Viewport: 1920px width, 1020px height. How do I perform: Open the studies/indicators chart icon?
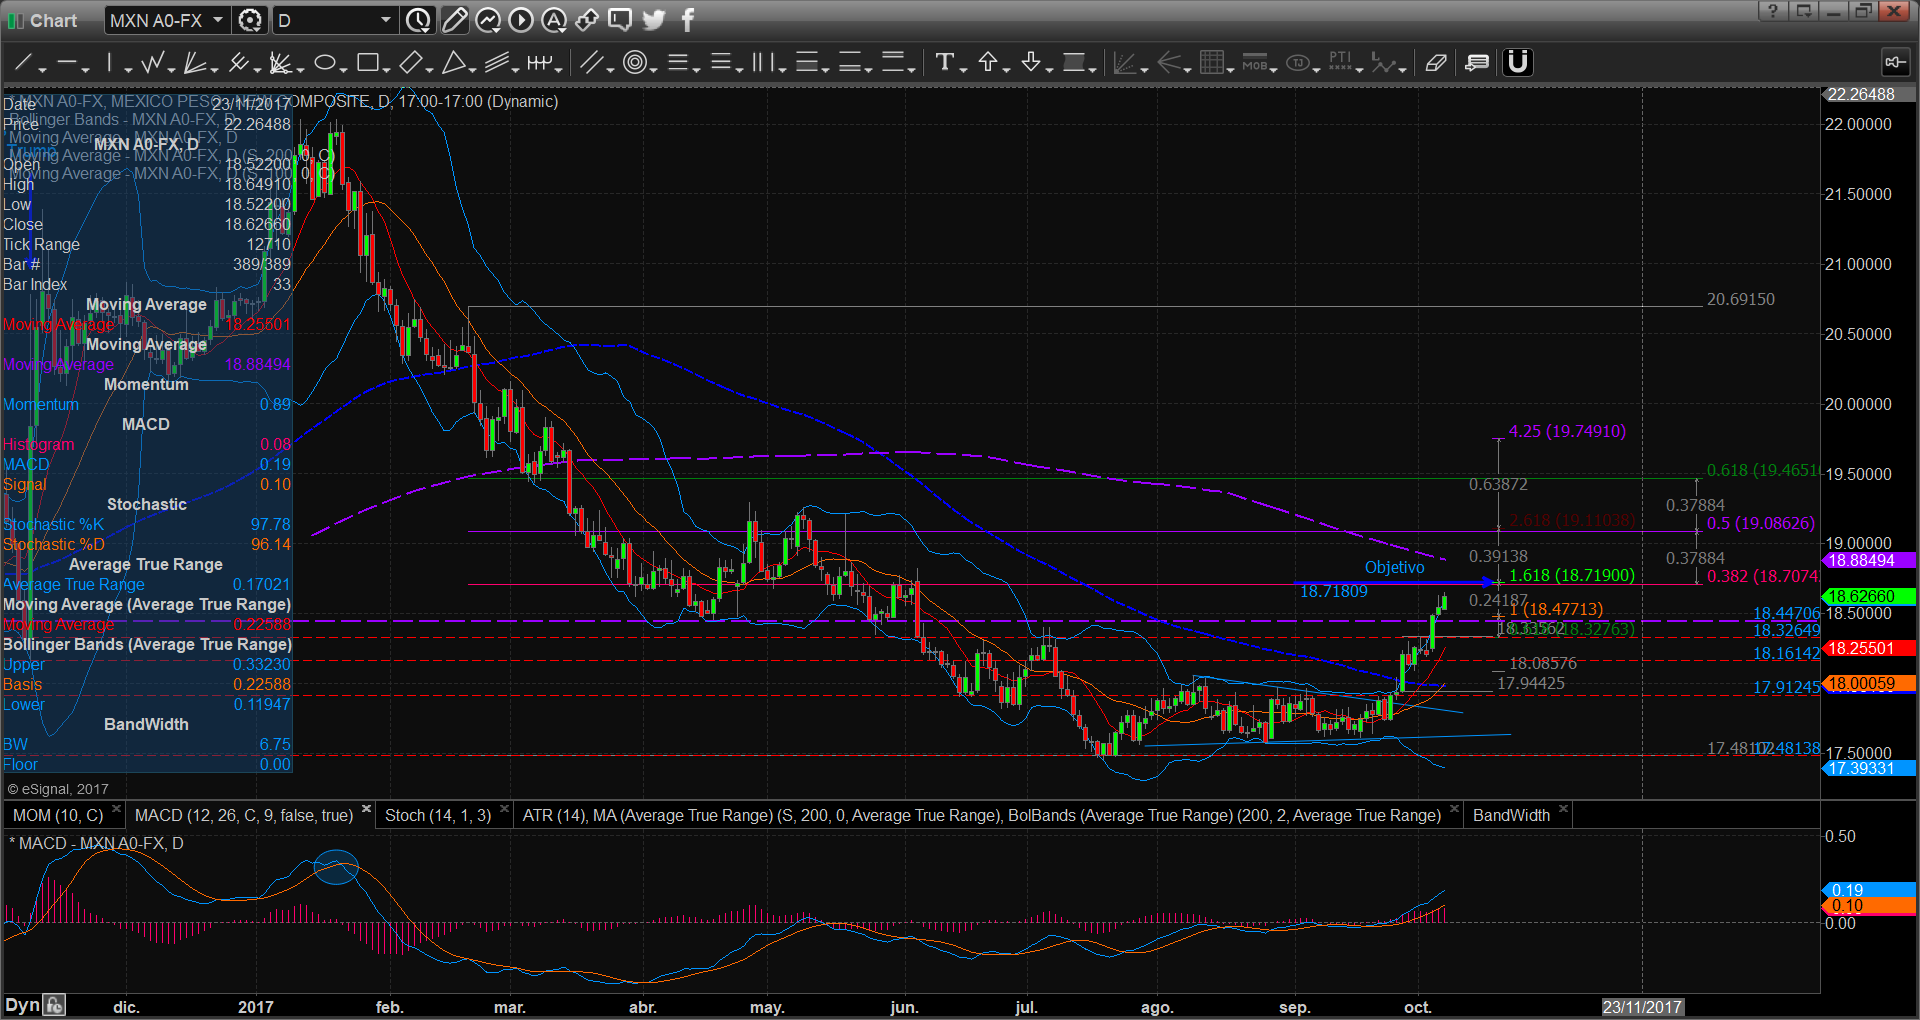(488, 20)
